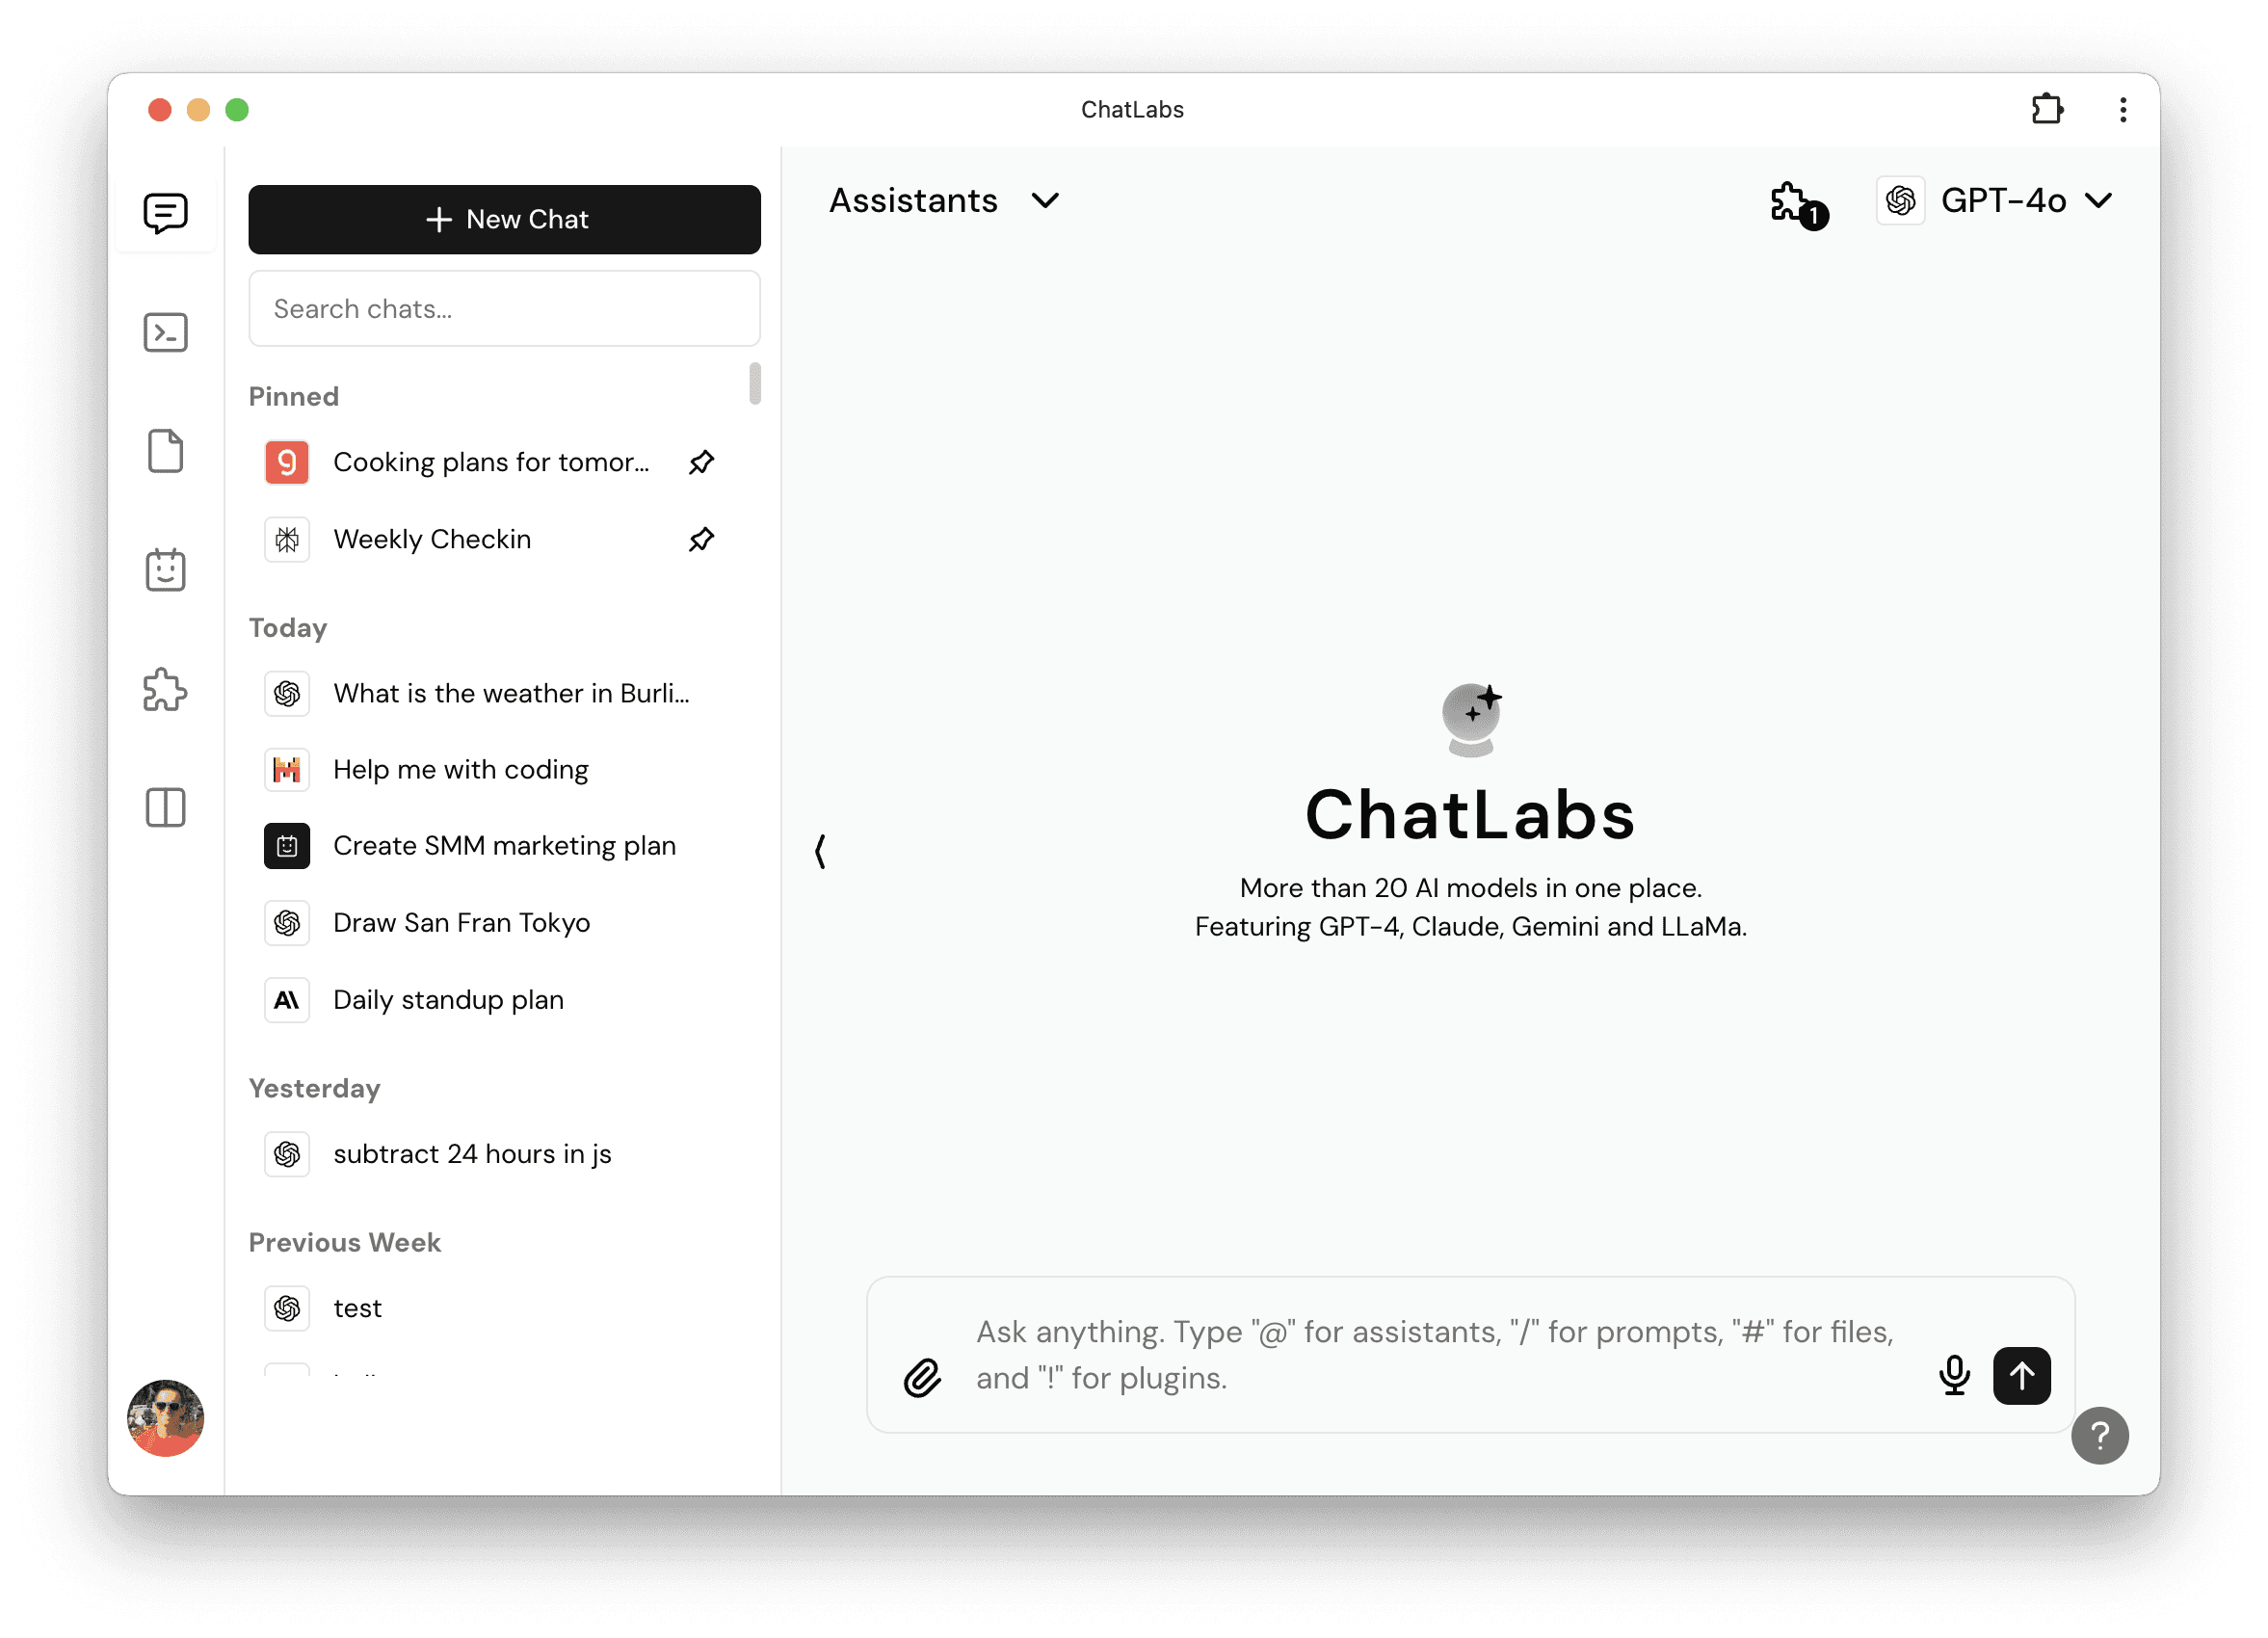Open the Assistants dropdown
The image size is (2268, 1638).
coord(944,200)
